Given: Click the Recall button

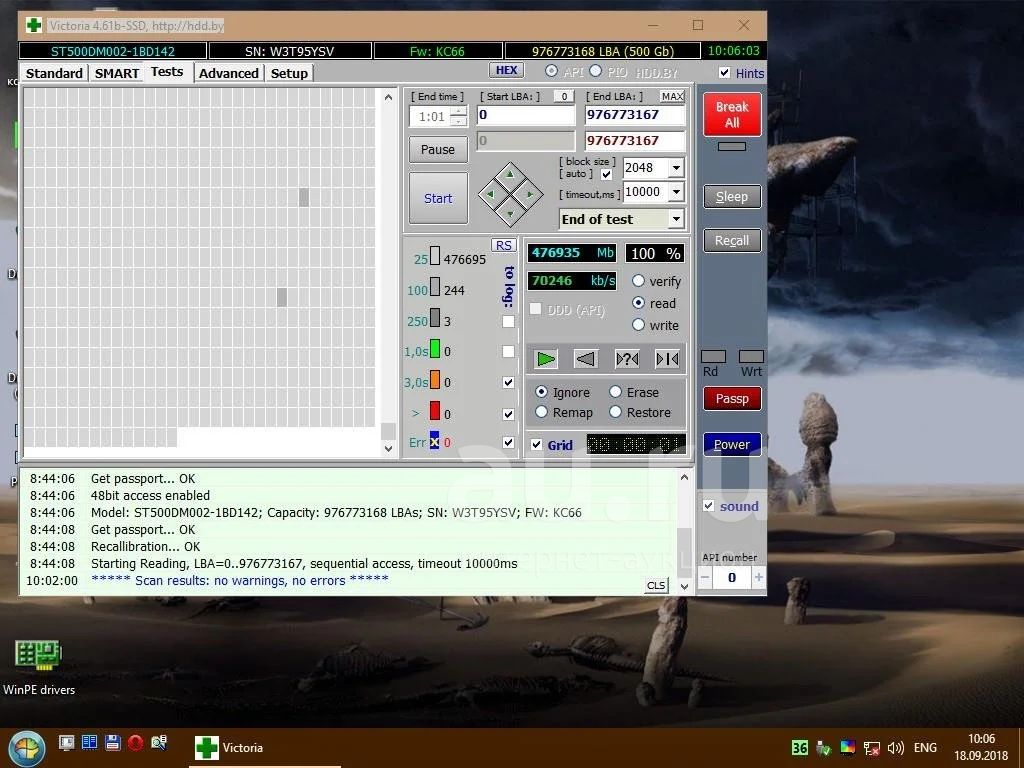Looking at the screenshot, I should (732, 240).
